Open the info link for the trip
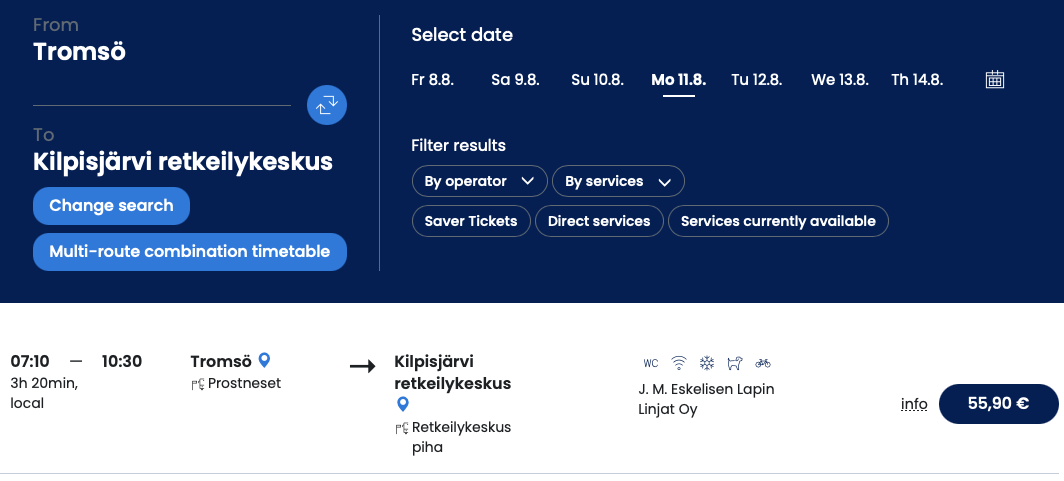Image resolution: width=1064 pixels, height=481 pixels. 914,404
